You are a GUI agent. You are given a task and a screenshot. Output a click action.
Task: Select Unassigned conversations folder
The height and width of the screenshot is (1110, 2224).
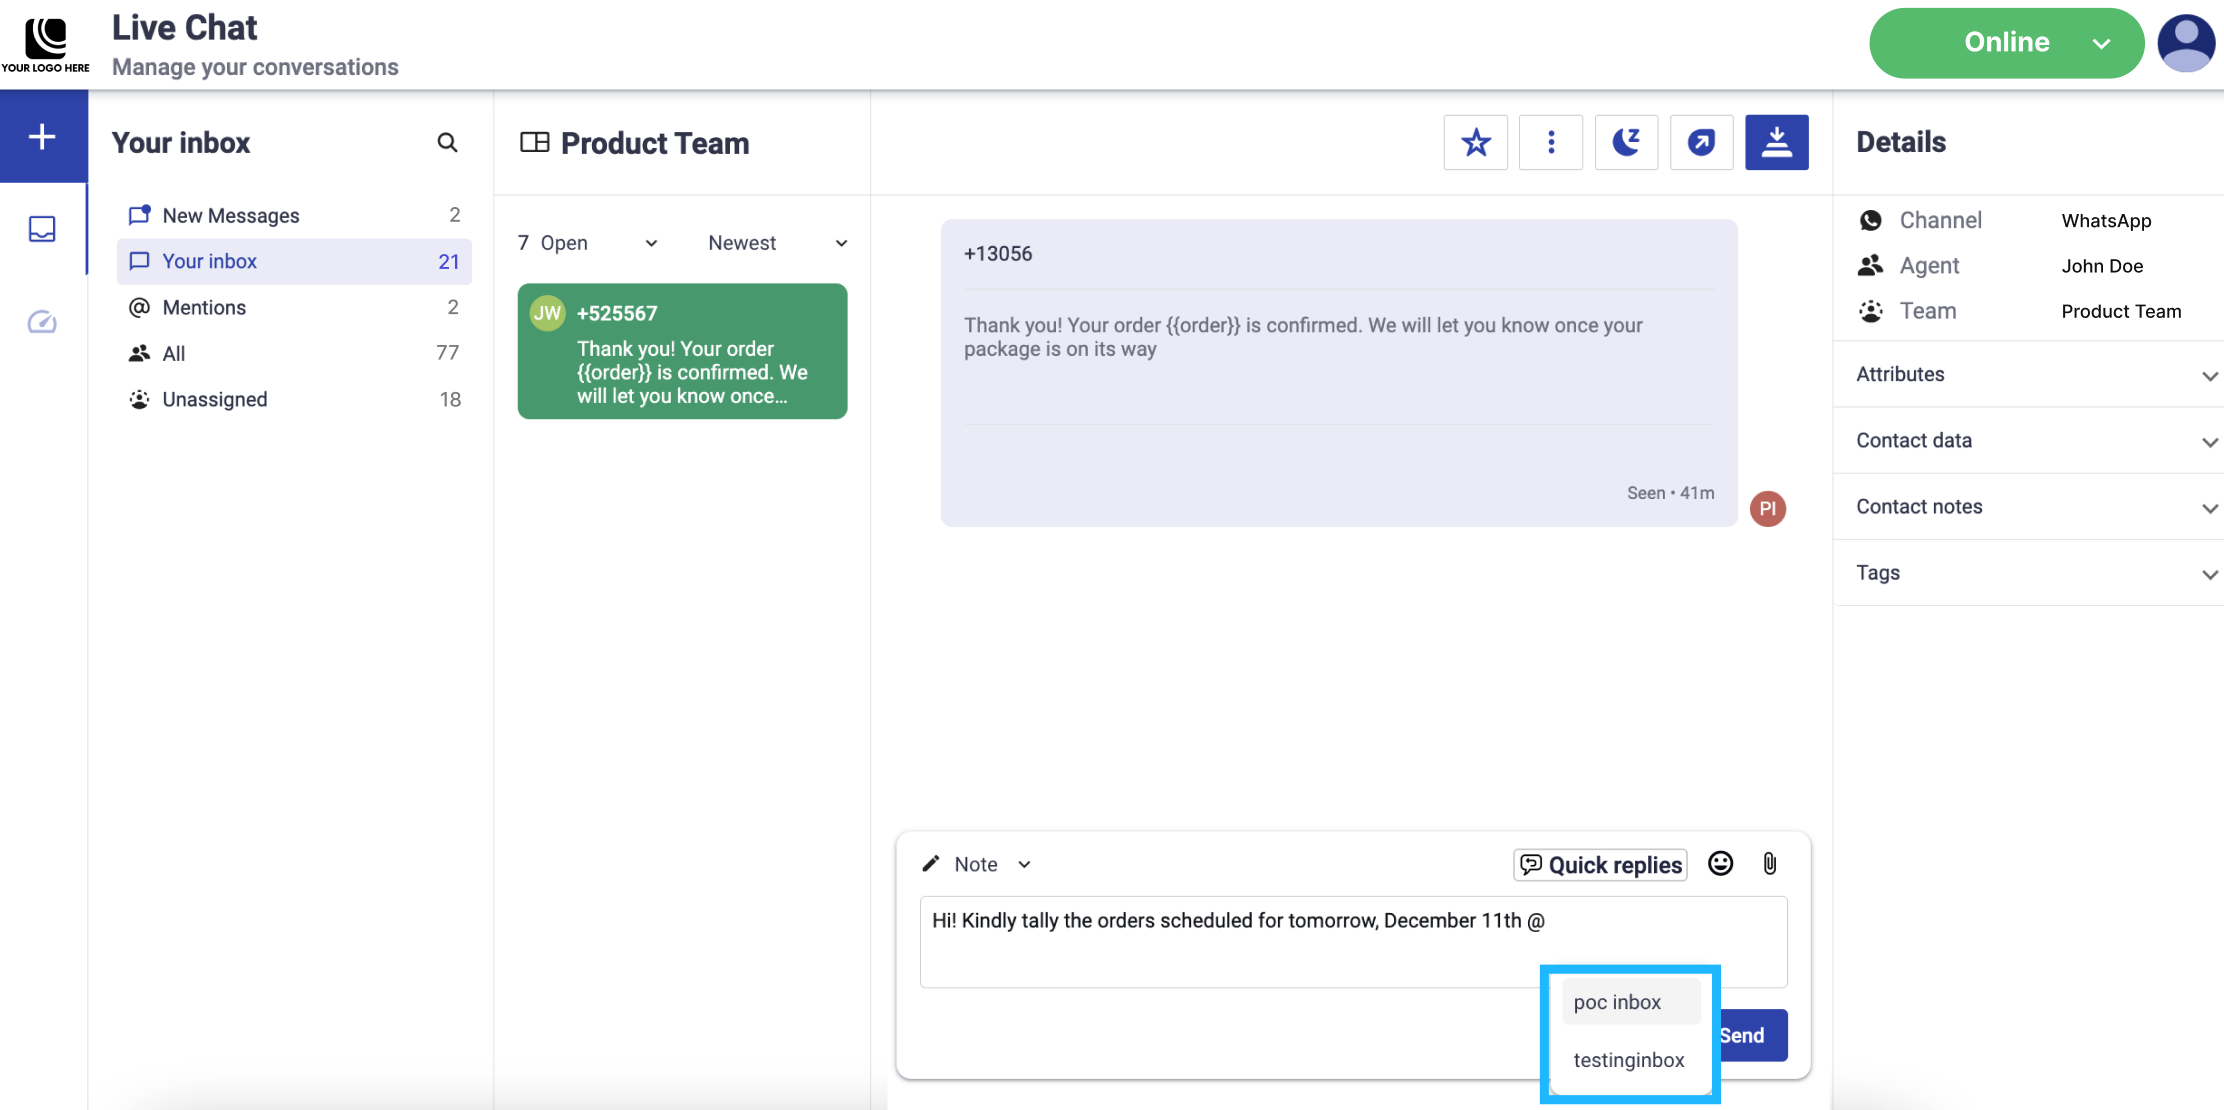coord(214,400)
